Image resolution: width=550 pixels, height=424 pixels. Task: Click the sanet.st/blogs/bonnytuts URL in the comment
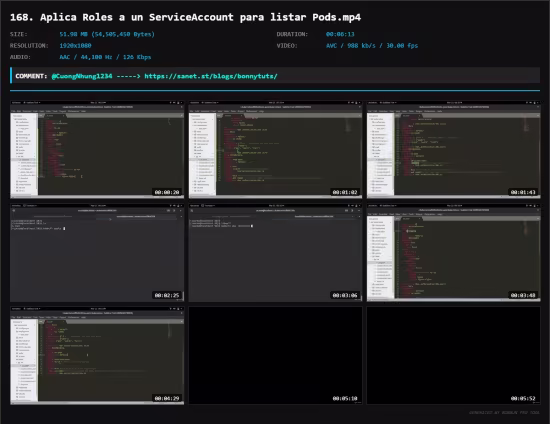(211, 76)
